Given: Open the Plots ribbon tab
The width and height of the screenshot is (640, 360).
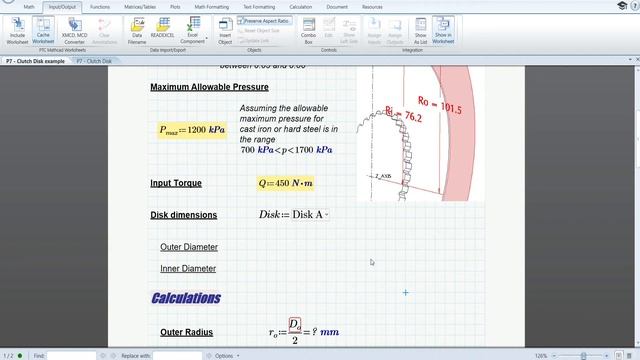Looking at the screenshot, I should (175, 7).
